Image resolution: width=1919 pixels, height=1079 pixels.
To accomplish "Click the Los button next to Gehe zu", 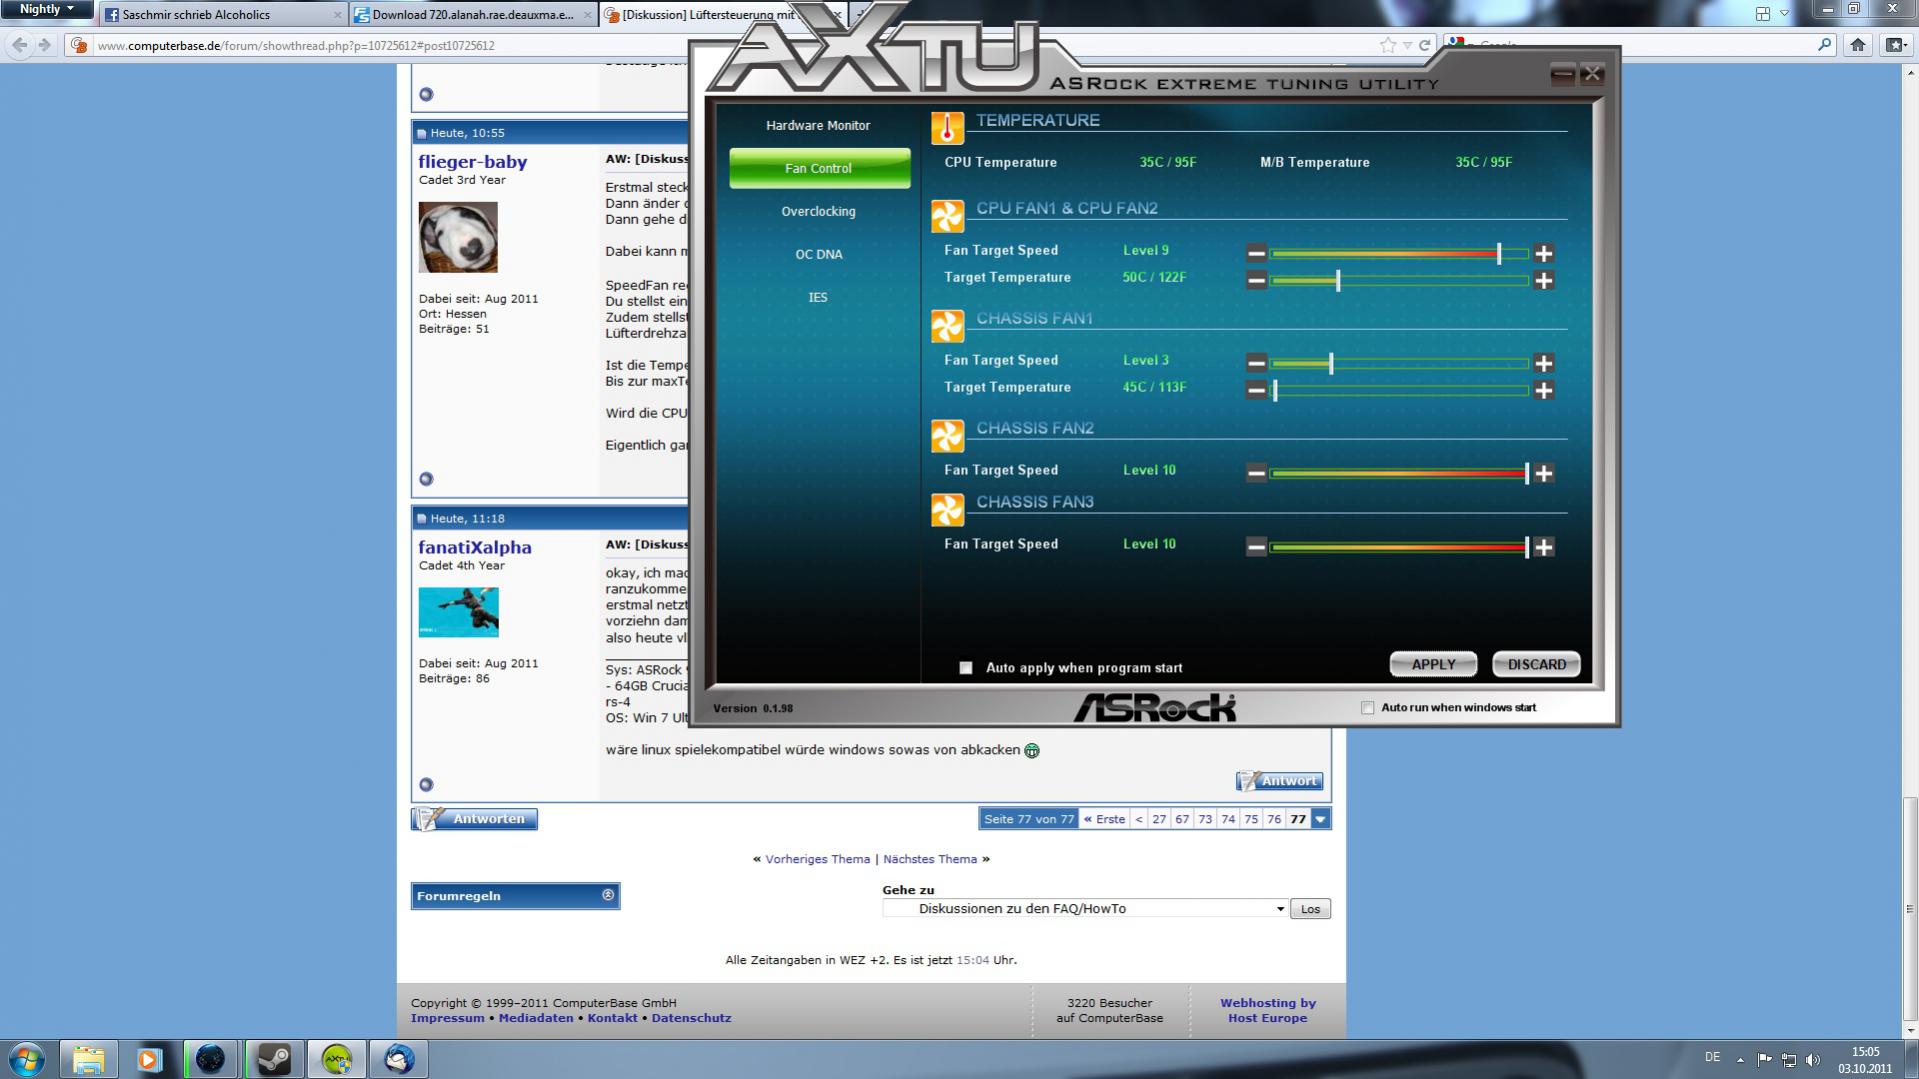I will (x=1310, y=909).
